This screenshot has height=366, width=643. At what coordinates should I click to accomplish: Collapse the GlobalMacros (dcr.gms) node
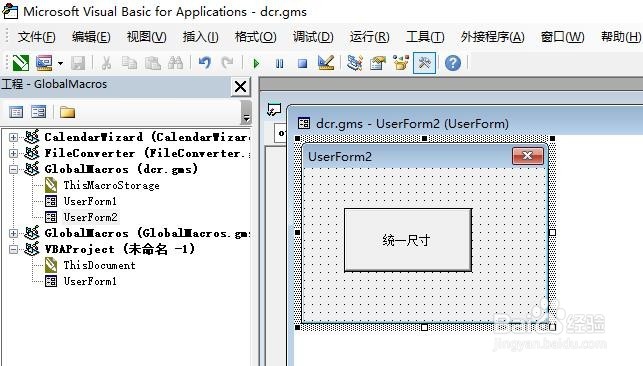(13, 169)
